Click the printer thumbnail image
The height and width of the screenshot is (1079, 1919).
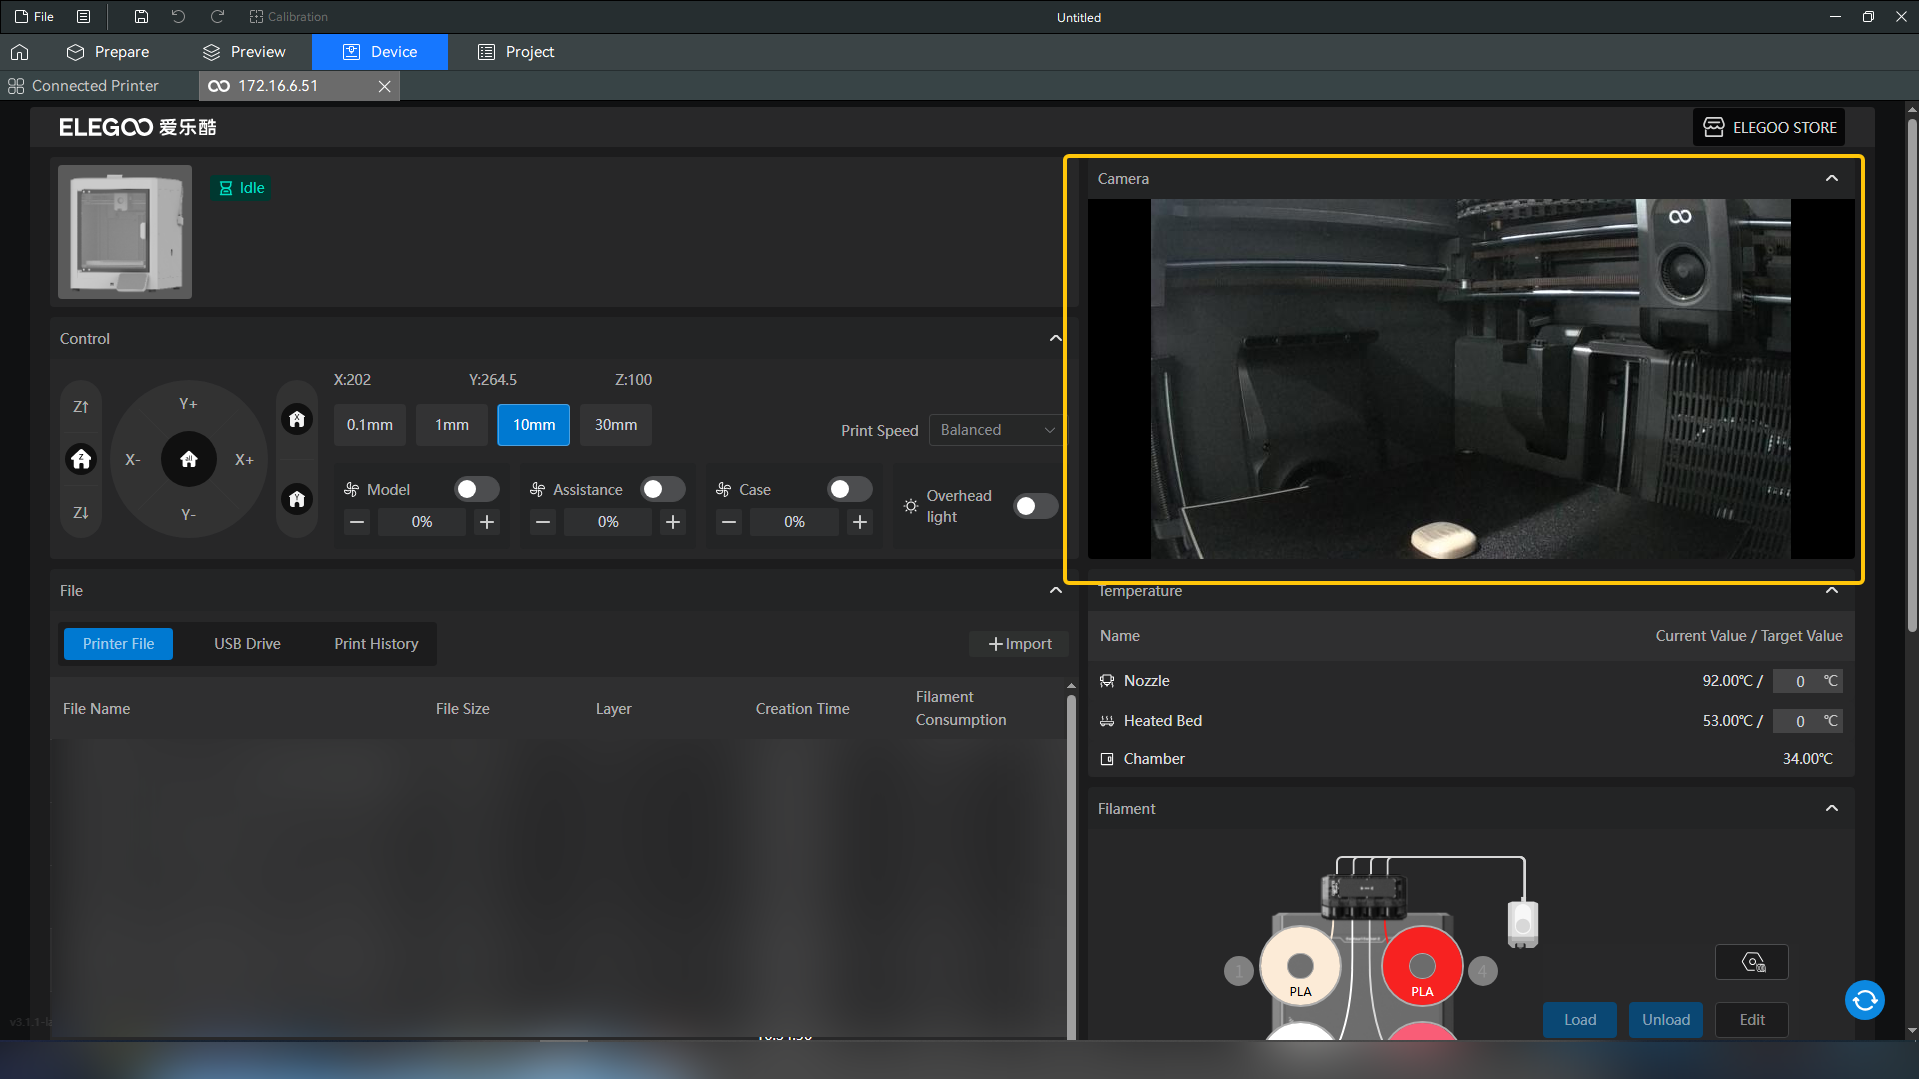tap(125, 232)
